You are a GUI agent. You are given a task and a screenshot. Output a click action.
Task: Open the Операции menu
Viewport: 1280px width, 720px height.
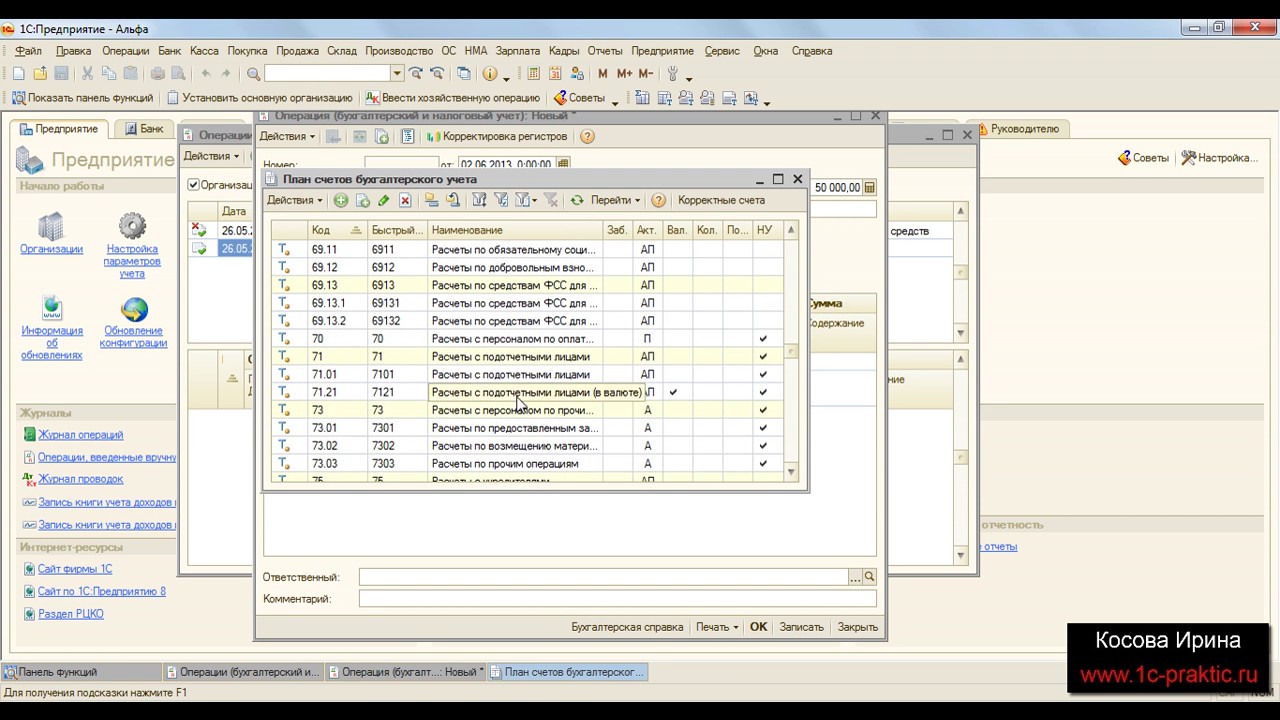pyautogui.click(x=125, y=51)
